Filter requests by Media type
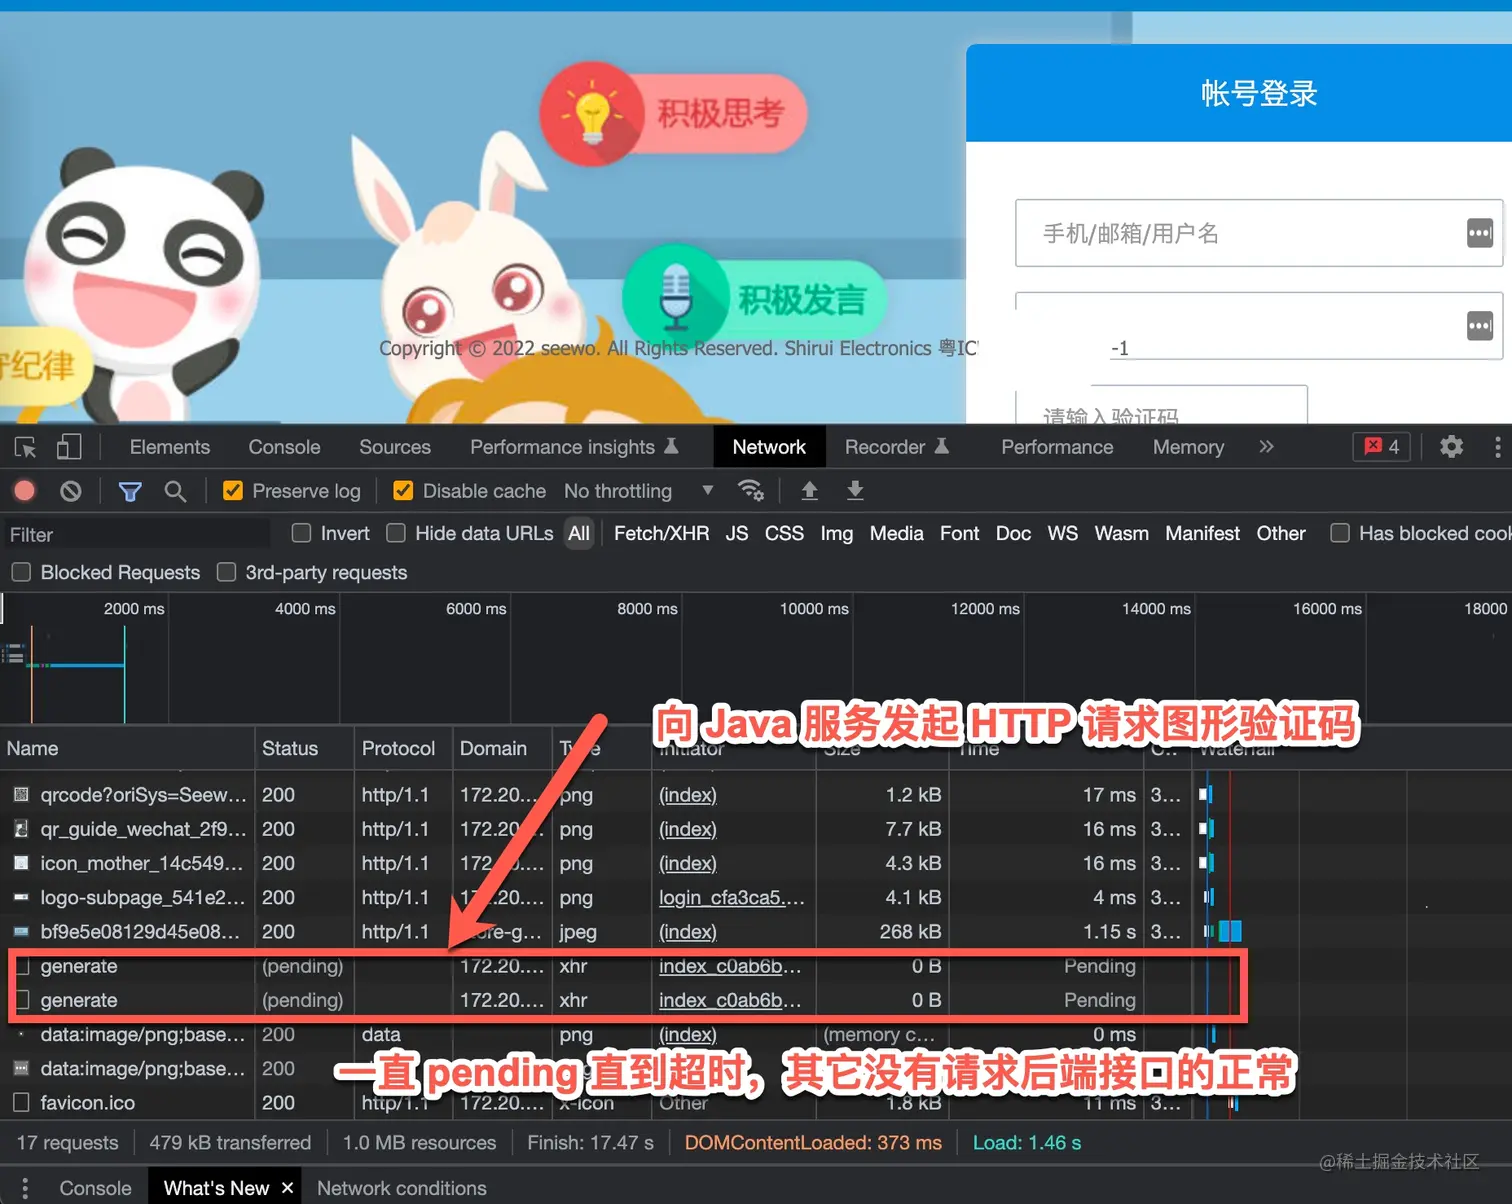This screenshot has width=1512, height=1204. (897, 533)
